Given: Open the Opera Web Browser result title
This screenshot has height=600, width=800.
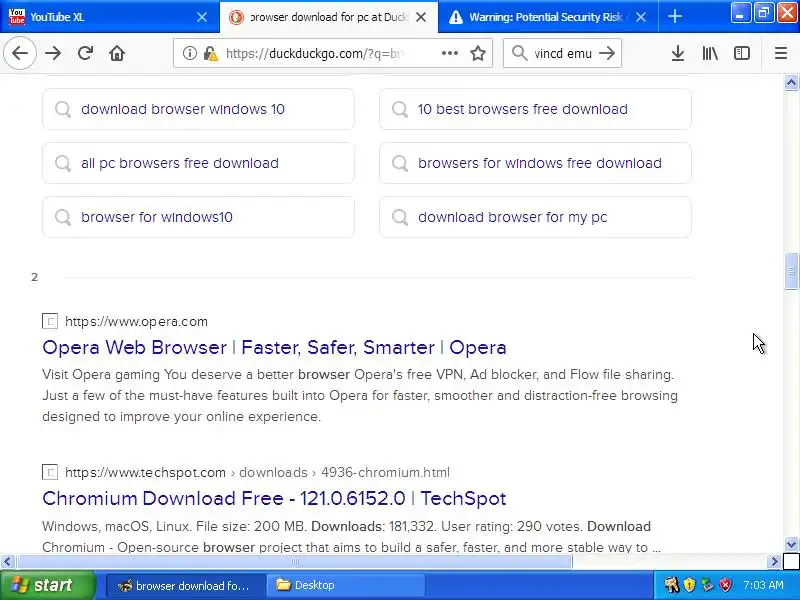Looking at the screenshot, I should 274,347.
